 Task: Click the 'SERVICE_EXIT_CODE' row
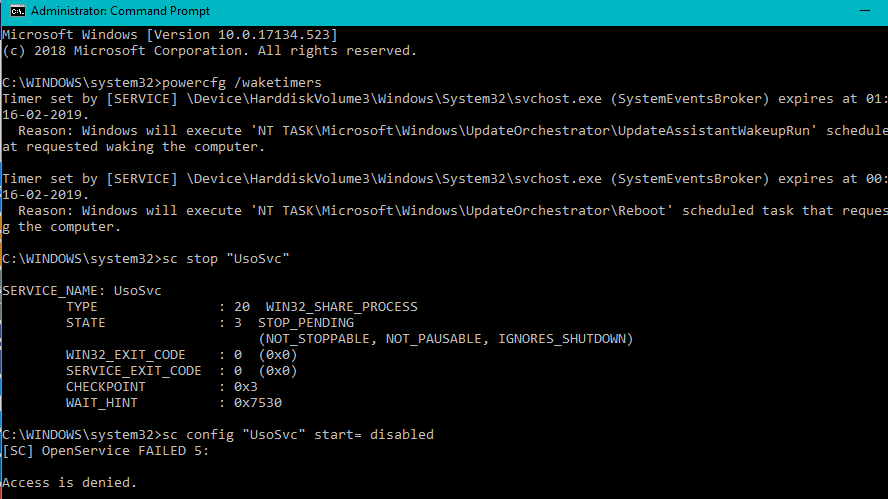pyautogui.click(x=181, y=371)
